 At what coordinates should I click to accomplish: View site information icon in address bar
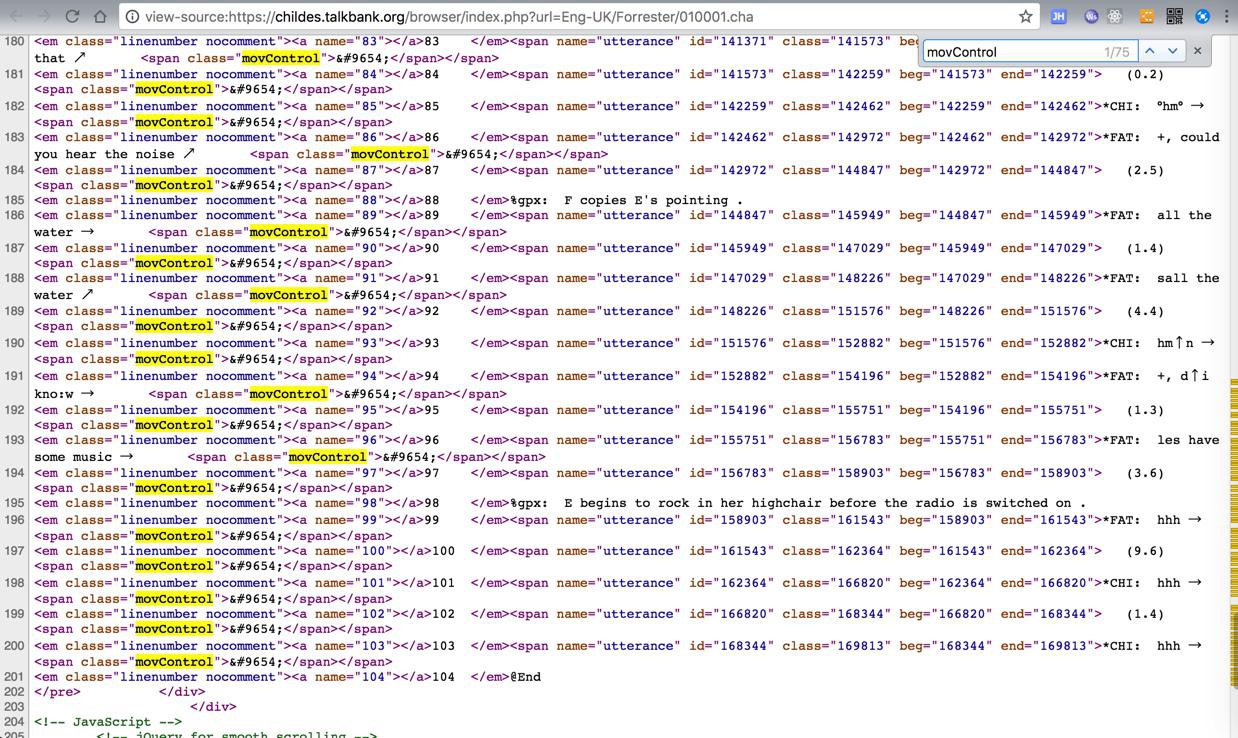point(131,17)
